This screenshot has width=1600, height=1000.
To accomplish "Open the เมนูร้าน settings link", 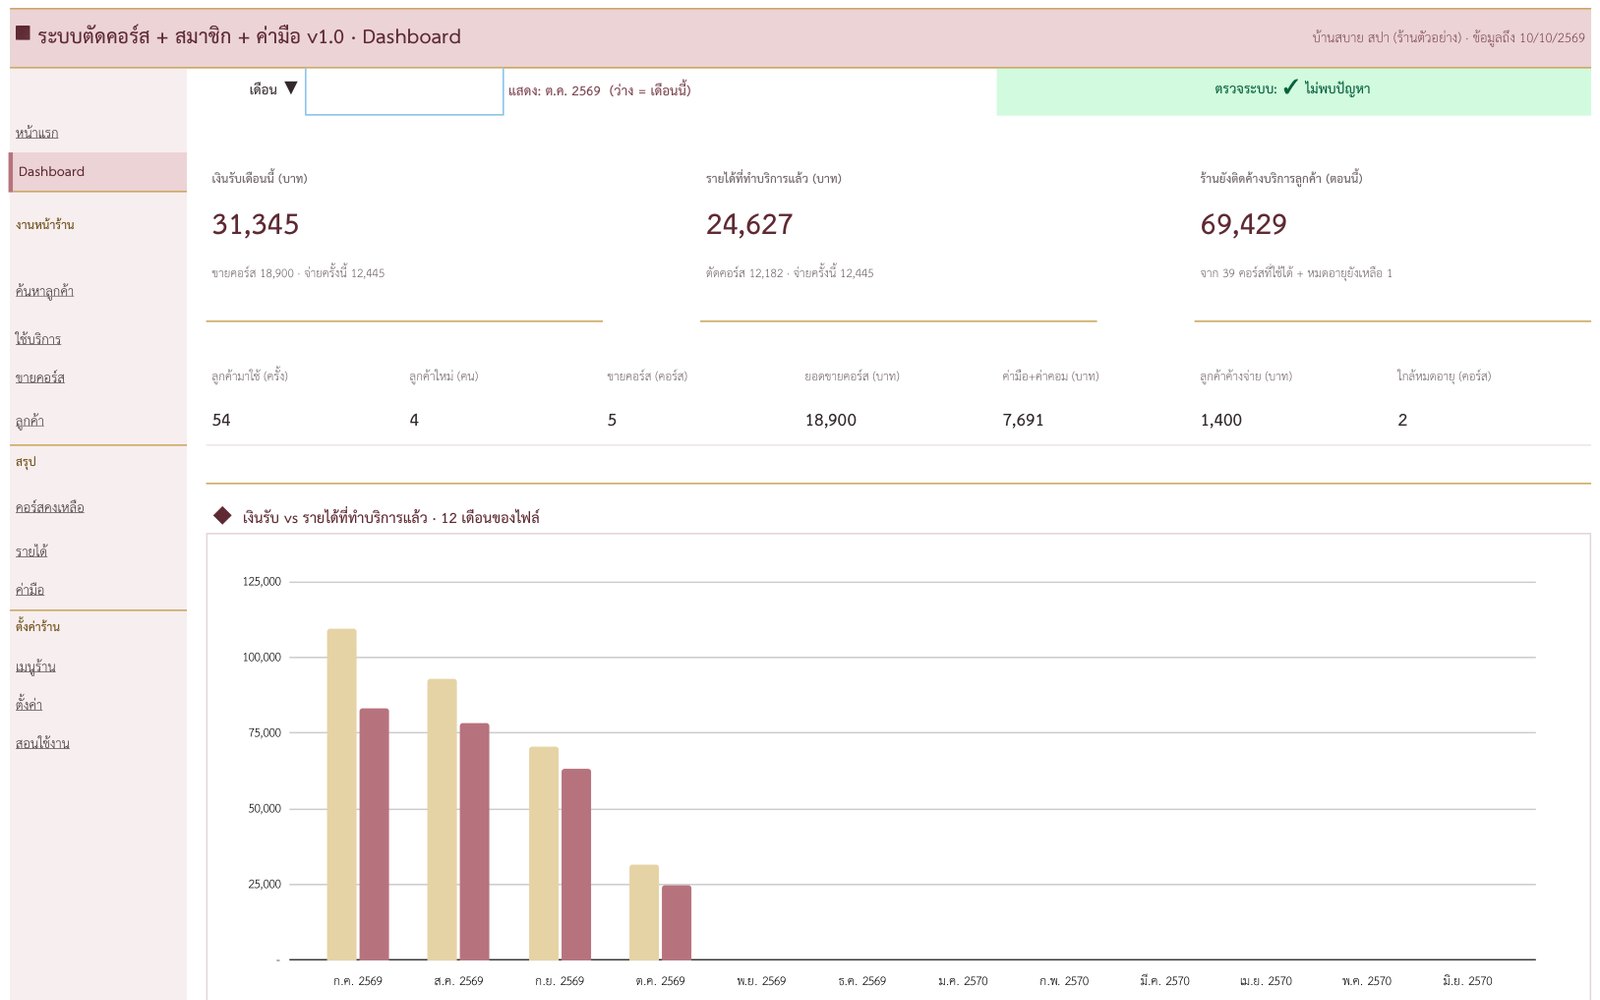I will [x=35, y=666].
